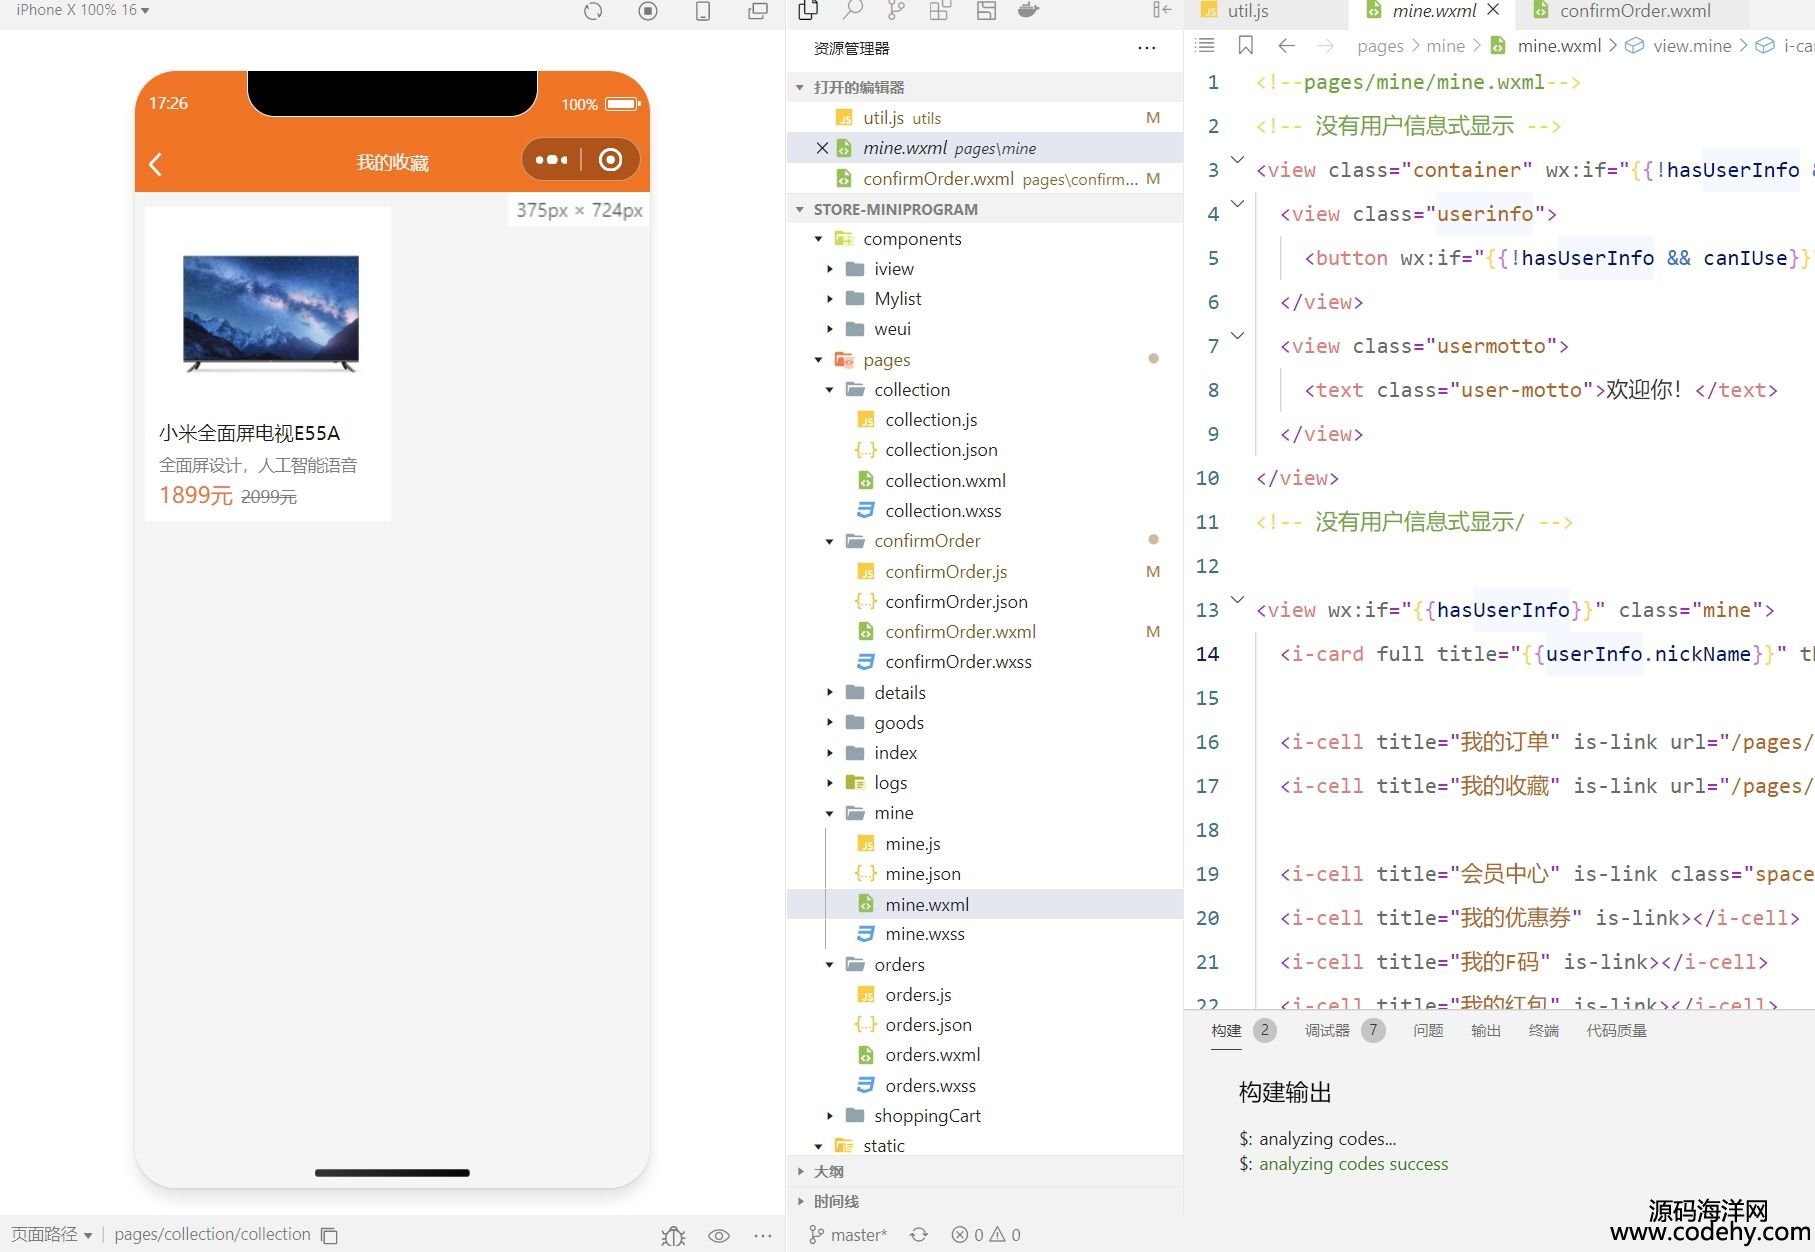Open the file explorer icon in the editor sidebar
Image resolution: width=1815 pixels, height=1252 pixels.
point(809,10)
